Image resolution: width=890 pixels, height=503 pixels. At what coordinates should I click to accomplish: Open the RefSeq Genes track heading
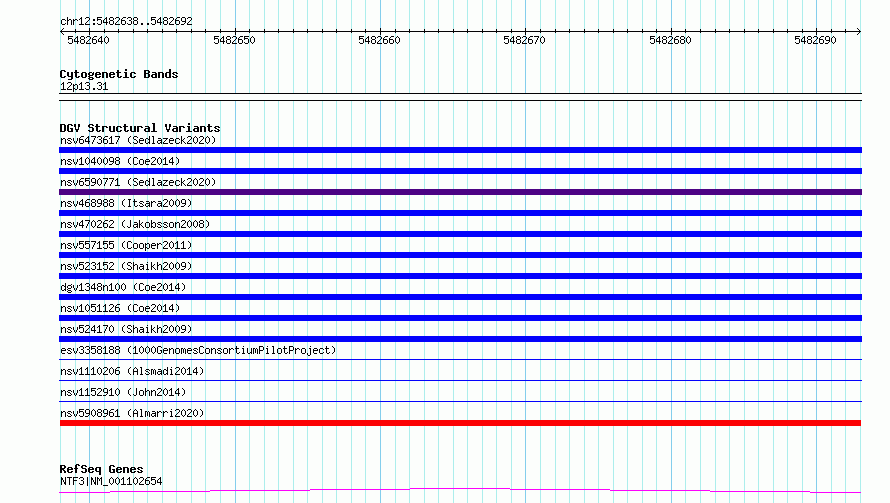(x=102, y=469)
